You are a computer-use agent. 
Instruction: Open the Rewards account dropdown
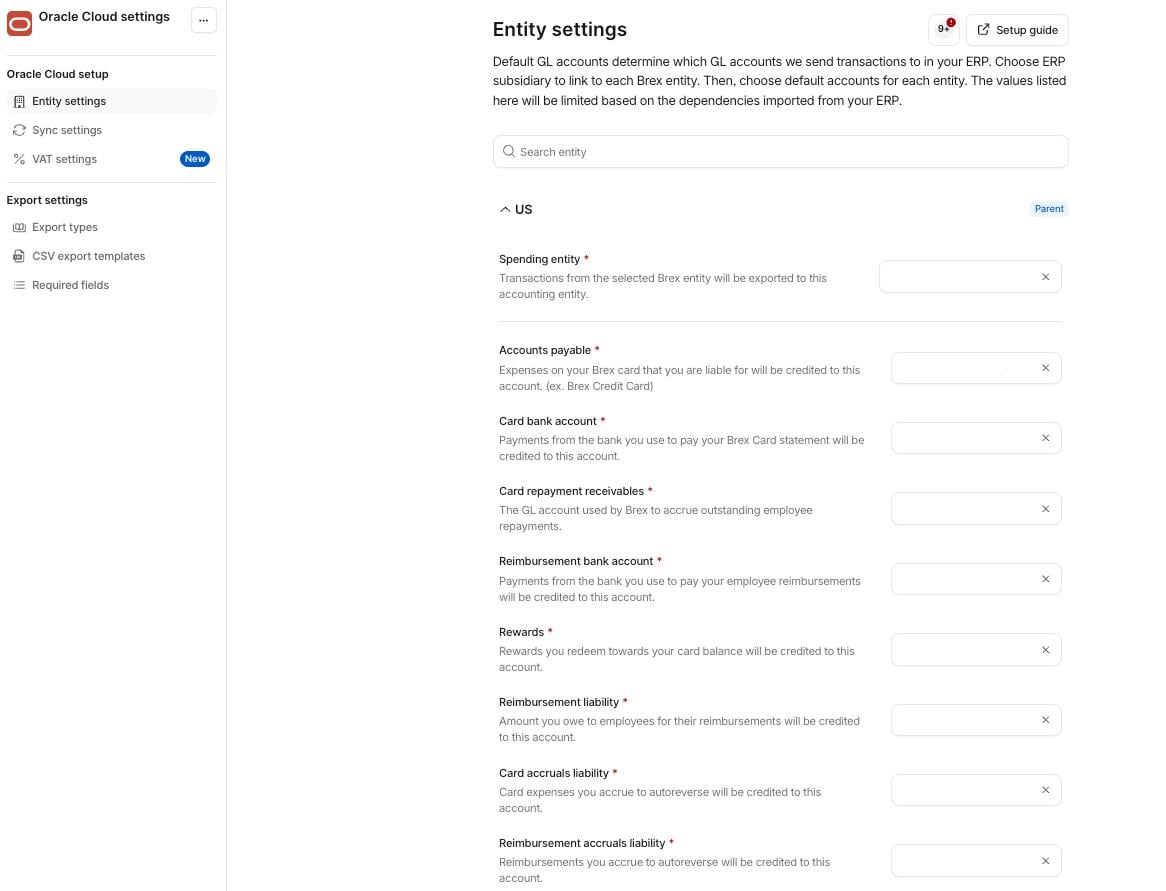[976, 650]
